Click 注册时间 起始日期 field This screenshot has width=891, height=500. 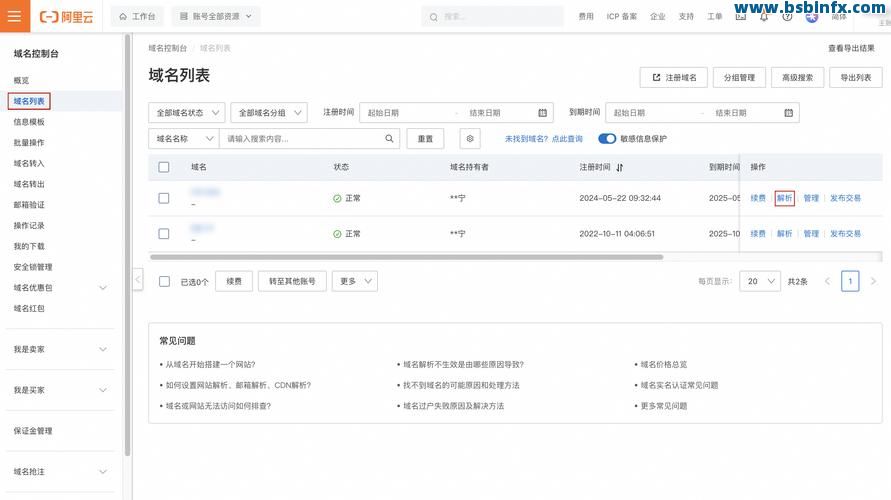(x=406, y=113)
